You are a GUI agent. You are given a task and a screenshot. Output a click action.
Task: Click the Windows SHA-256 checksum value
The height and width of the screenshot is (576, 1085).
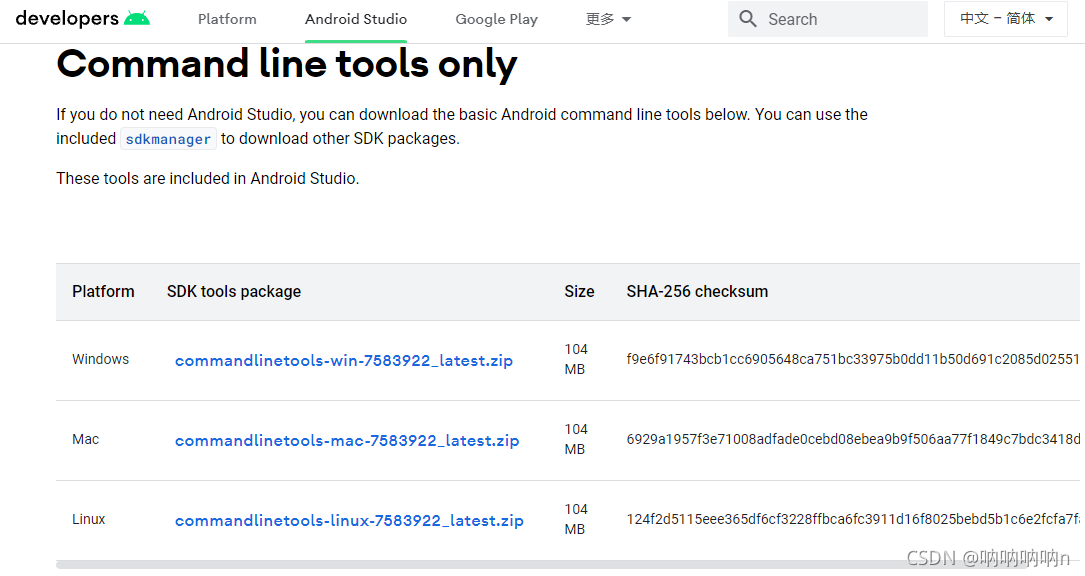[852, 360]
